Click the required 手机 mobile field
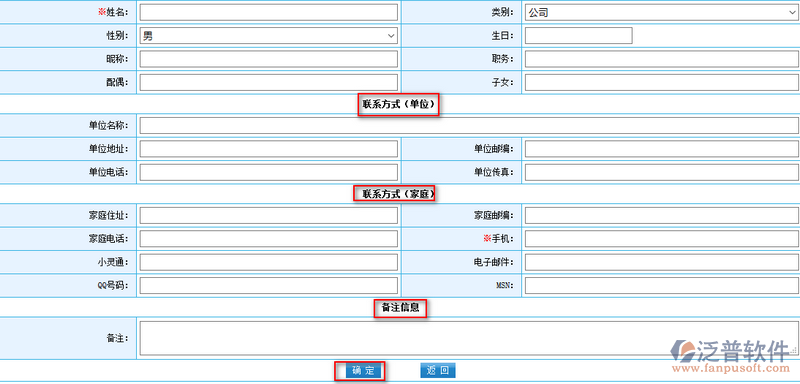Screen dimensions: 800x384 coord(662,239)
